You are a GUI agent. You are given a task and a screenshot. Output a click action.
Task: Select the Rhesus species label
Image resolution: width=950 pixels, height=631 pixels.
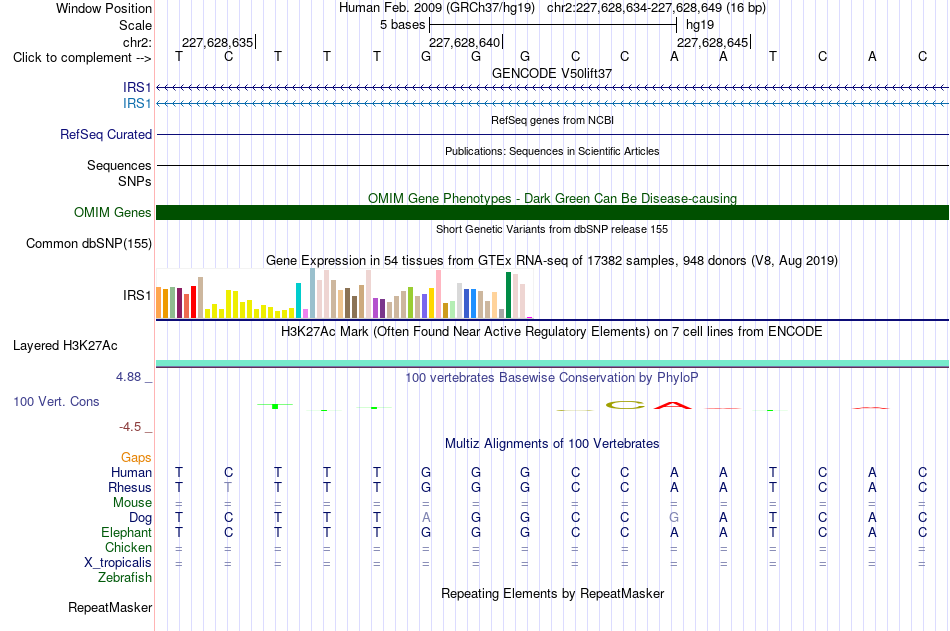tap(130, 487)
